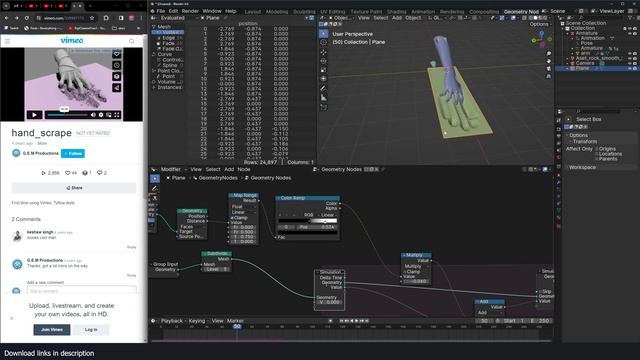640x360 pixels.
Task: Select the Cursor tool in viewport toolbar
Action: click(x=323, y=42)
